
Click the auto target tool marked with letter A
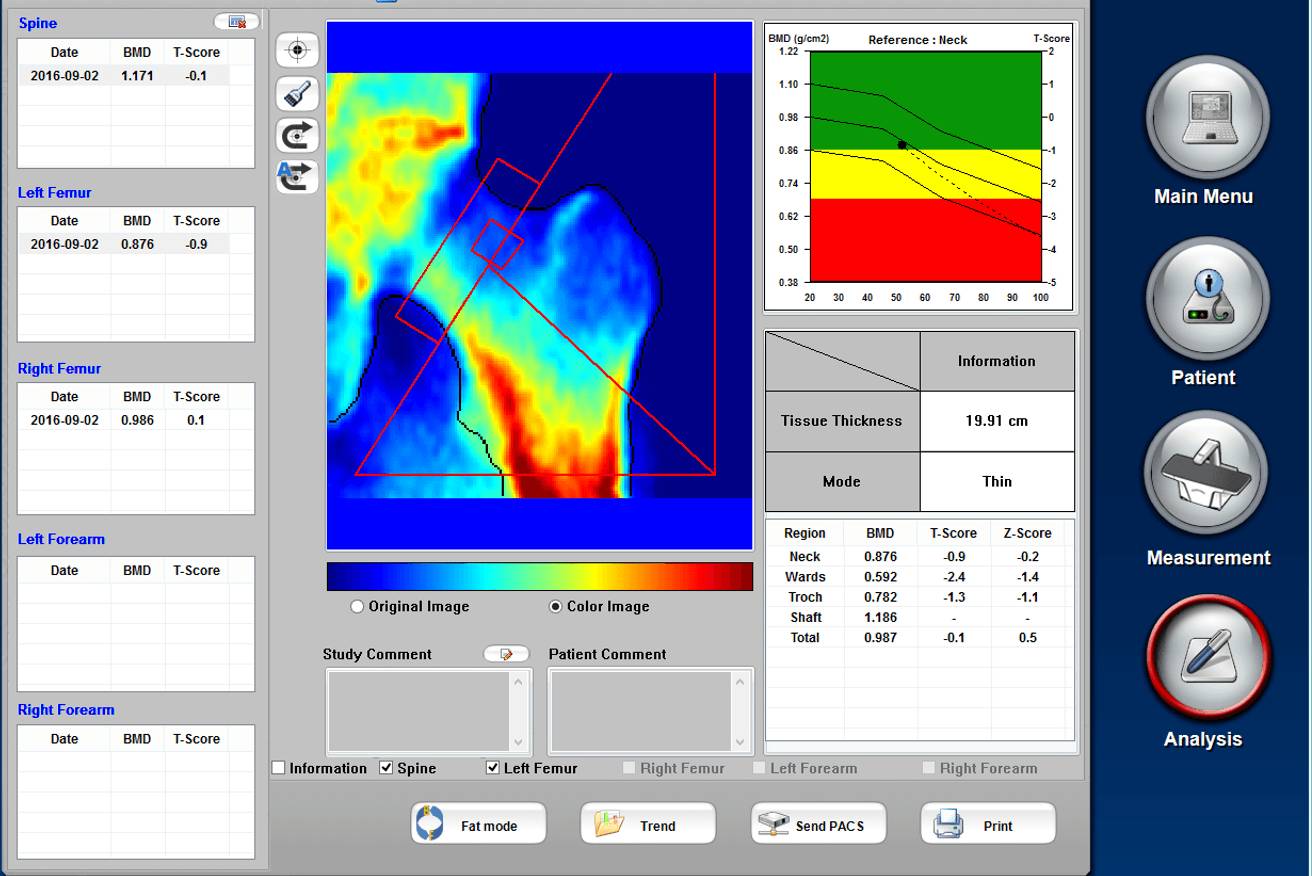(x=297, y=176)
